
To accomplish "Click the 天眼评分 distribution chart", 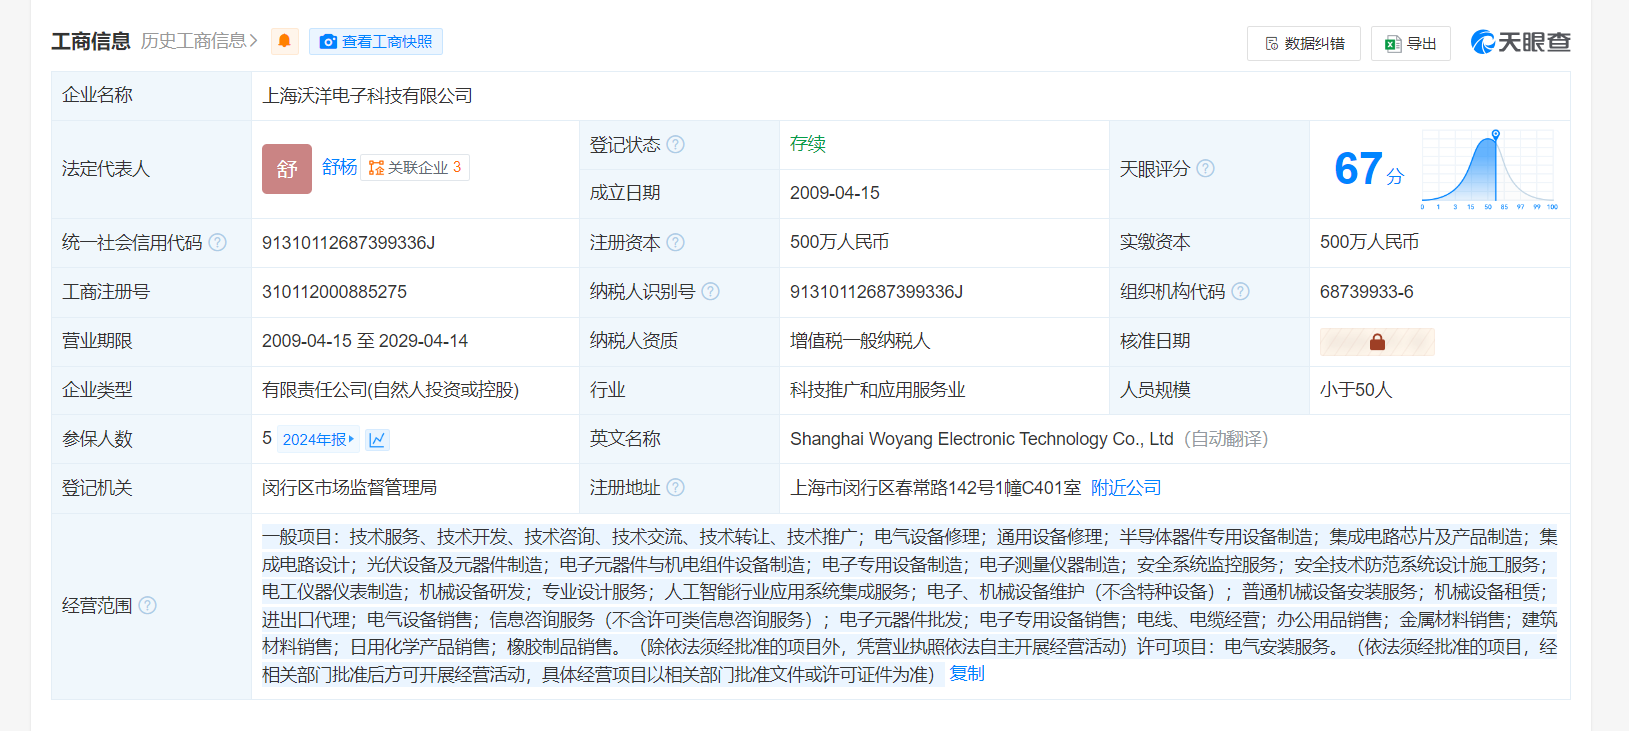I will [x=1489, y=169].
